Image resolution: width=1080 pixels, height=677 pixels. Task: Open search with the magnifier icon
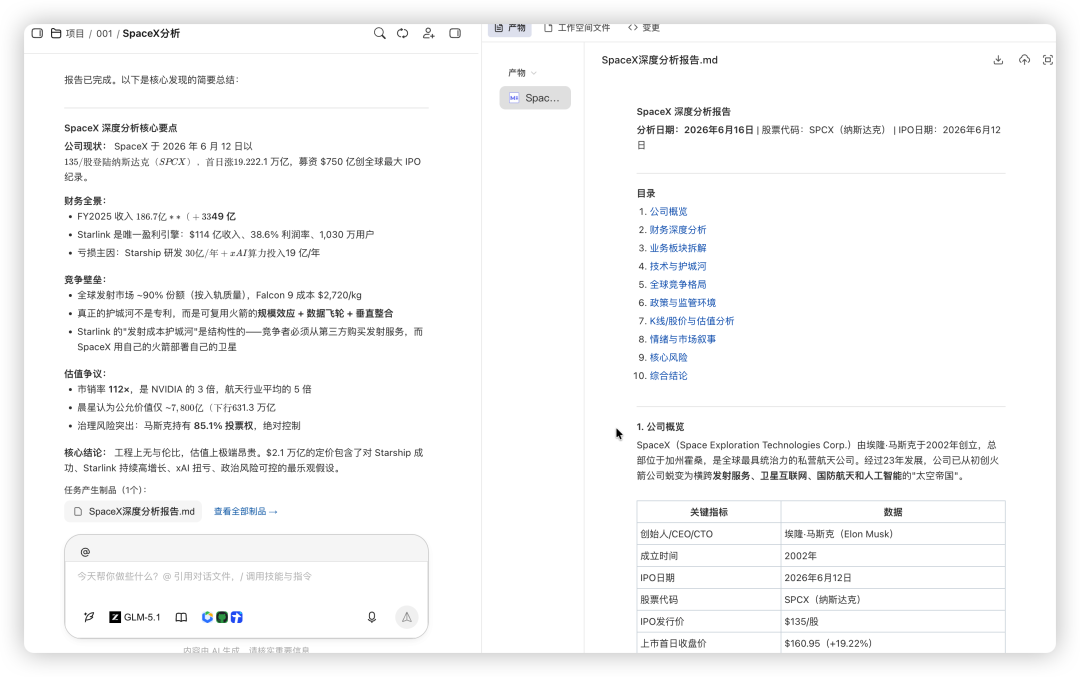tap(380, 33)
